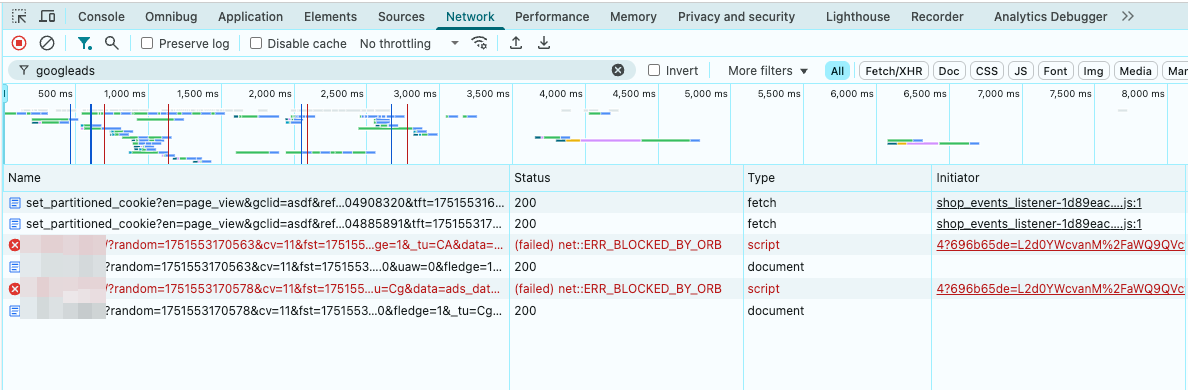
Task: Select set_partitioned_cookie request ending 04885891
Action: tap(264, 224)
